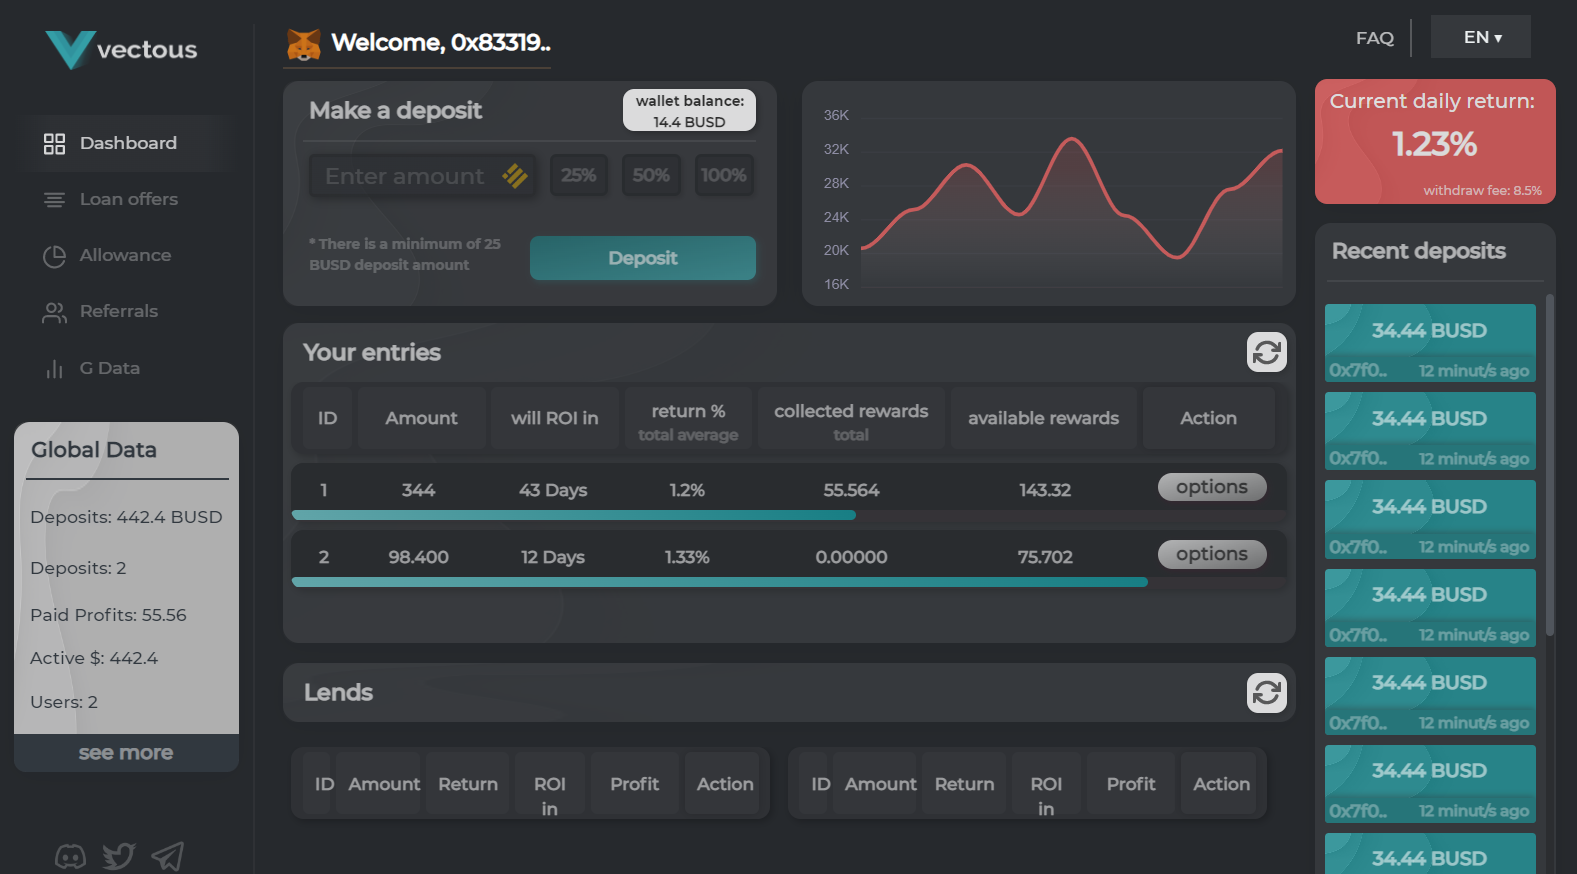Click the '12 Days' cell

pyautogui.click(x=553, y=557)
